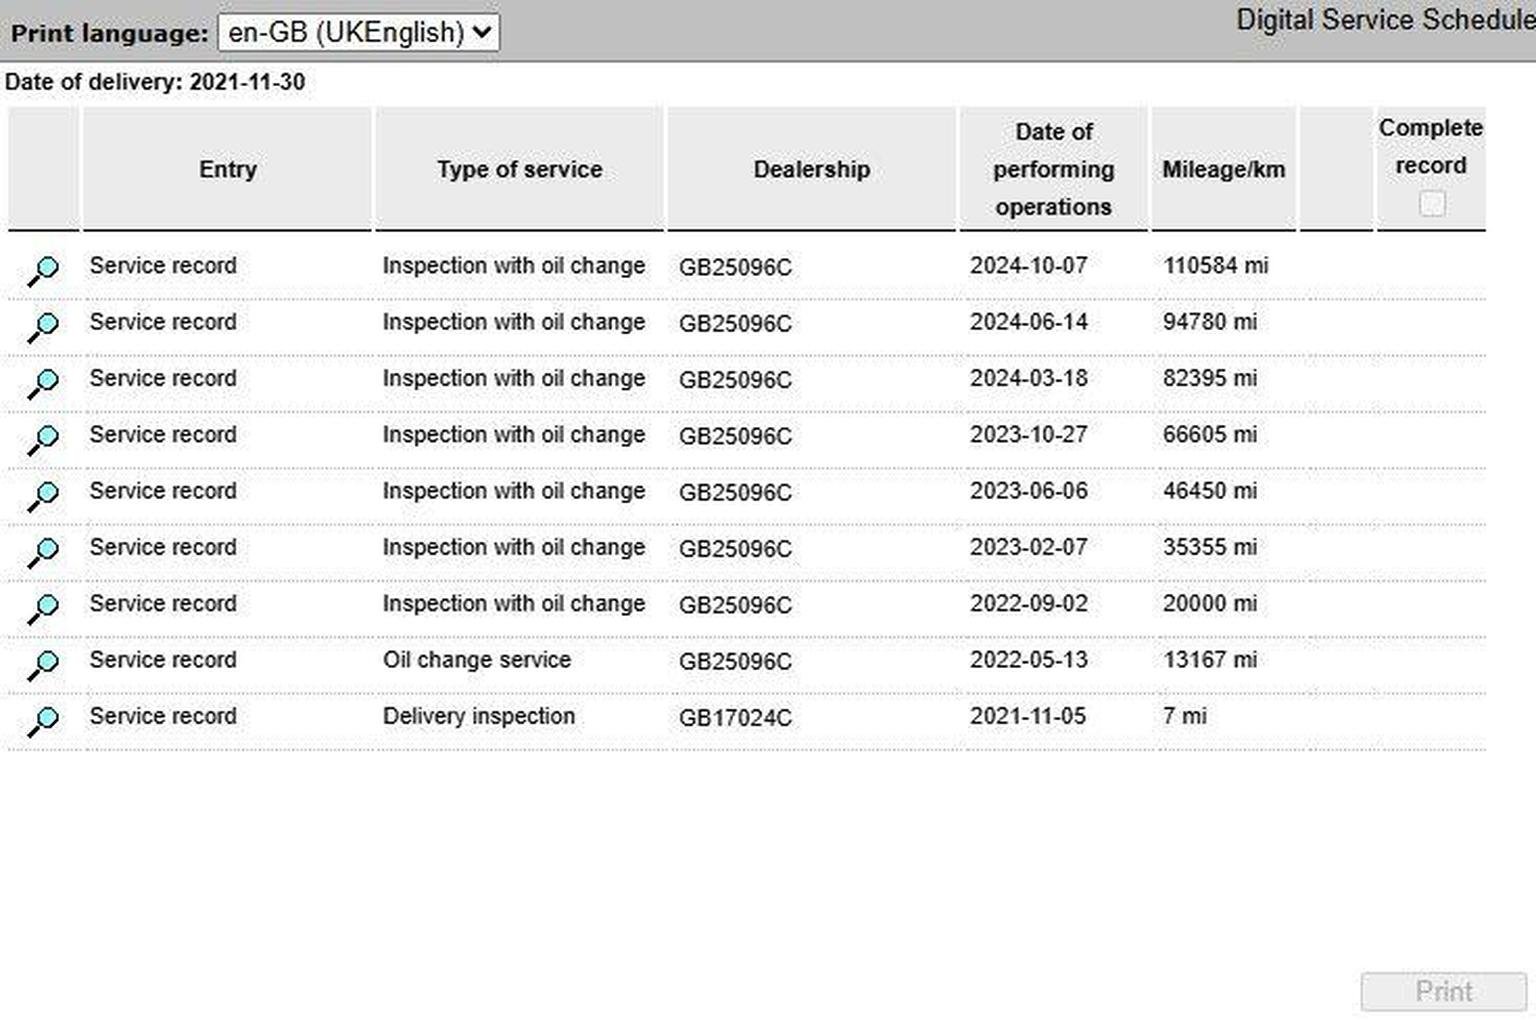
Task: Select mileage value 94780 mi
Action: 1210,321
